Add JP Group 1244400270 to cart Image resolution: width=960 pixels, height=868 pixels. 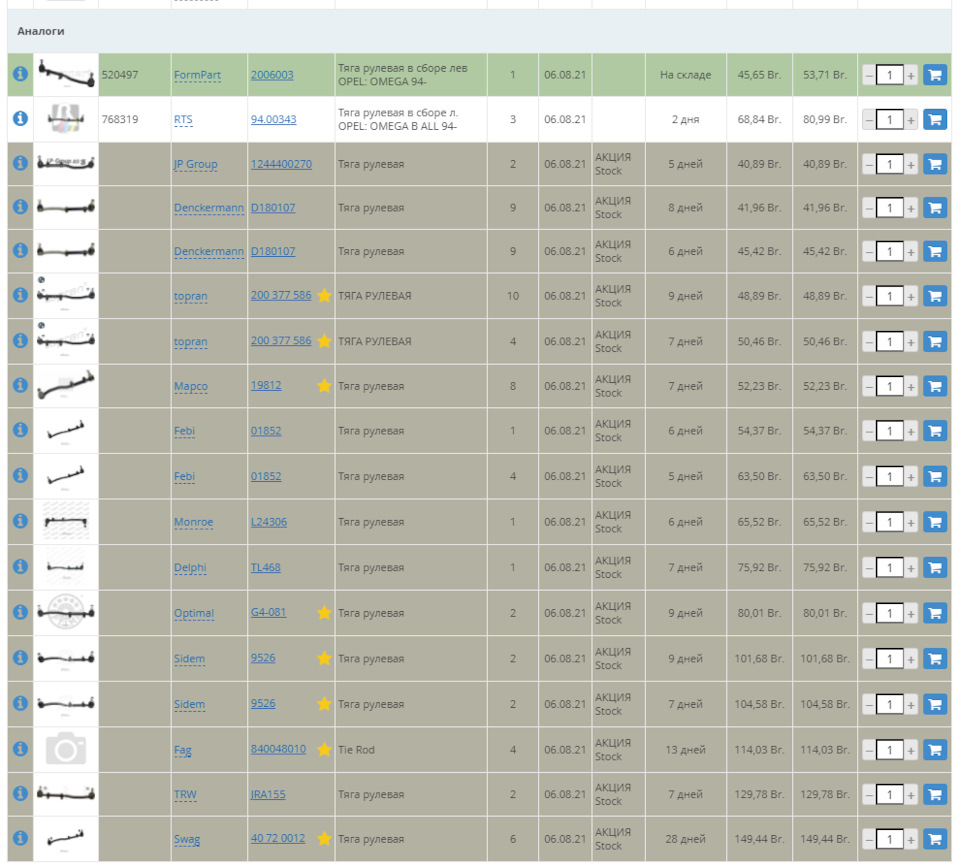click(x=935, y=164)
